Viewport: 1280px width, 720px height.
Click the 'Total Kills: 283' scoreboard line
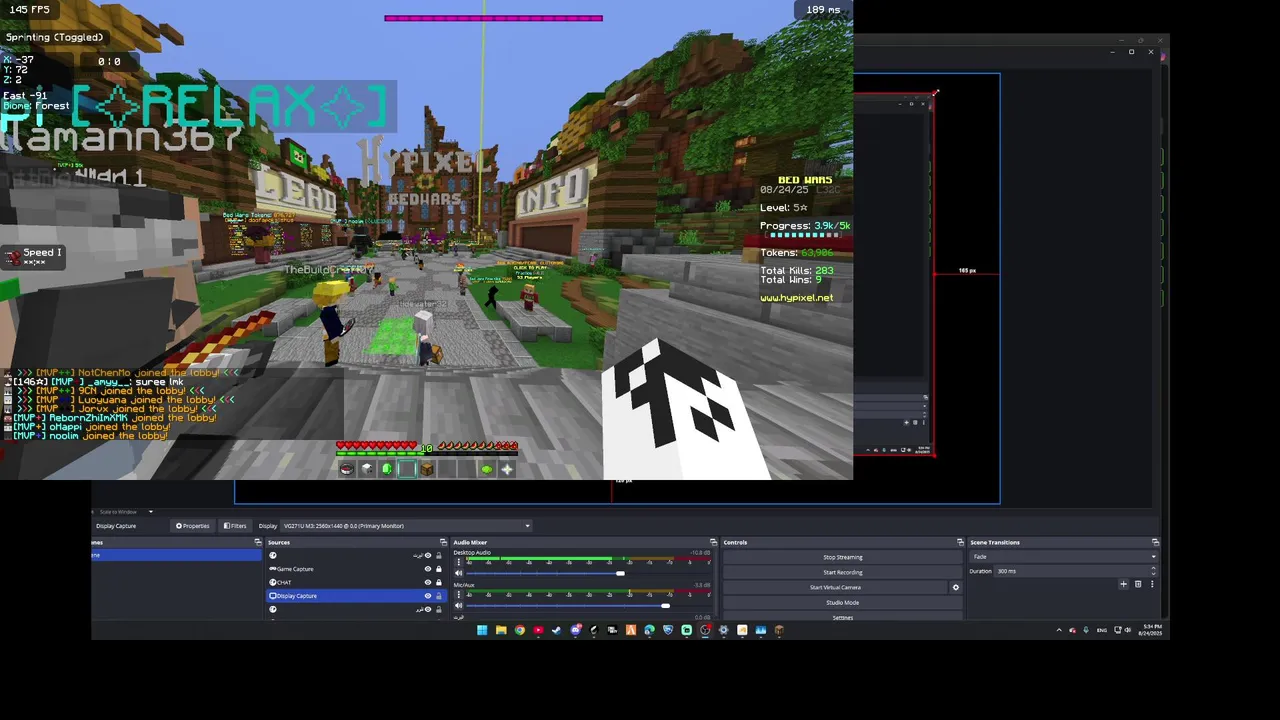pos(797,270)
